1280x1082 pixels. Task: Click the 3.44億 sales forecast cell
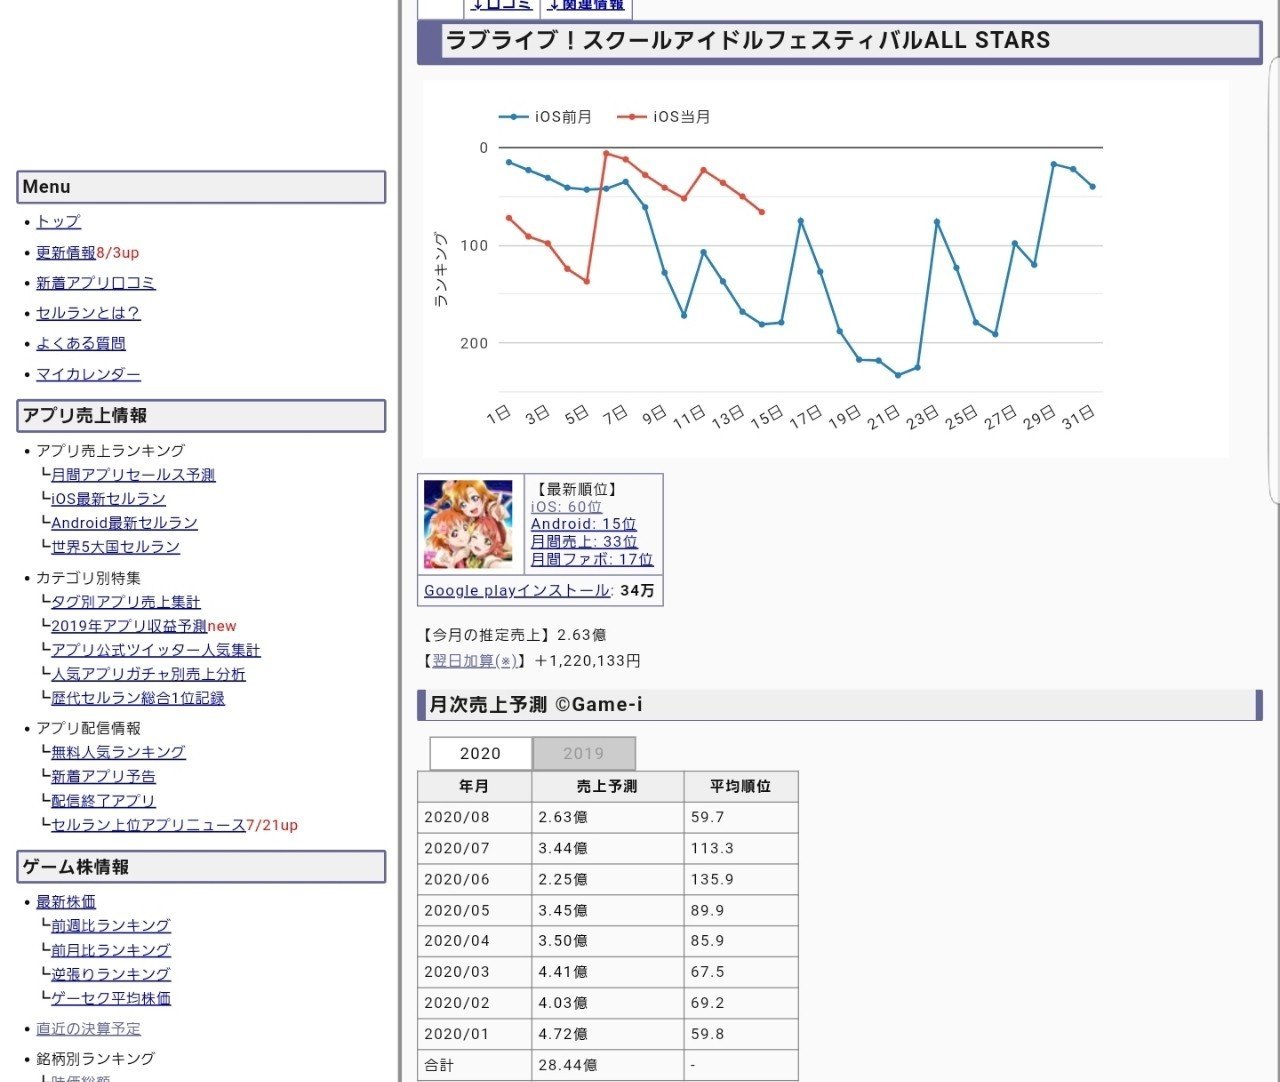(608, 848)
